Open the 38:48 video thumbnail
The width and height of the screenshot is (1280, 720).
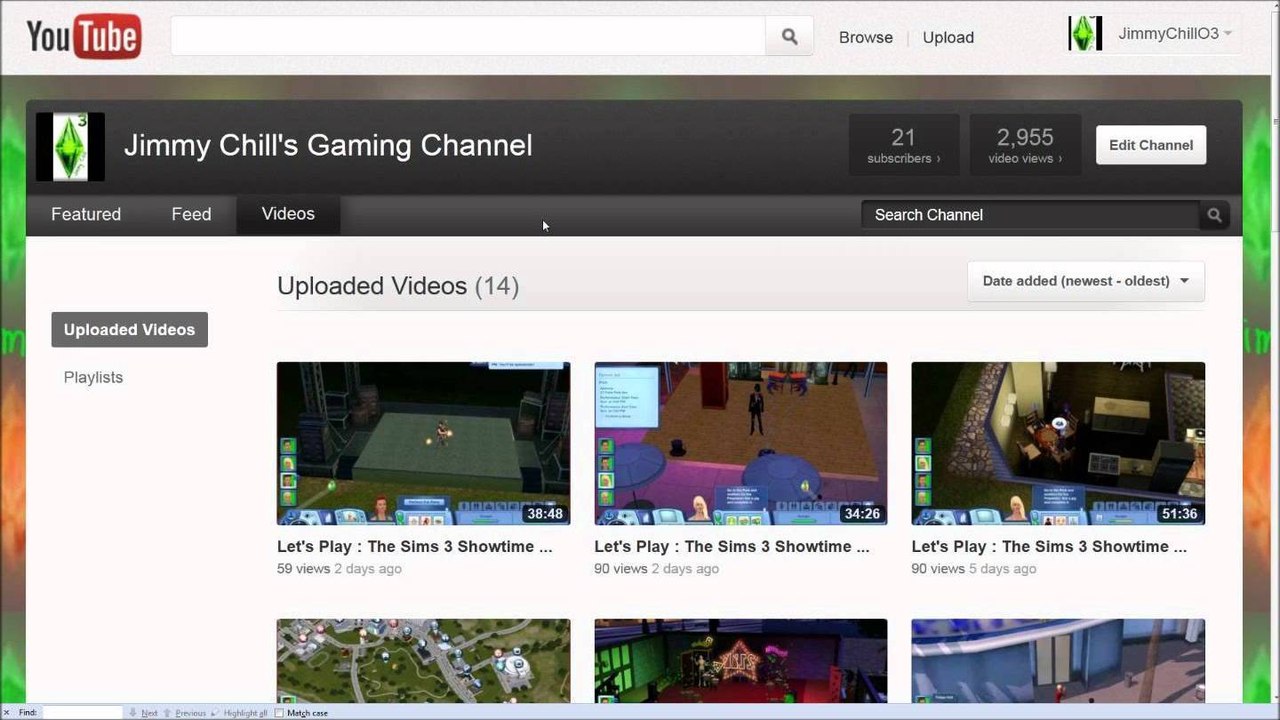[423, 443]
